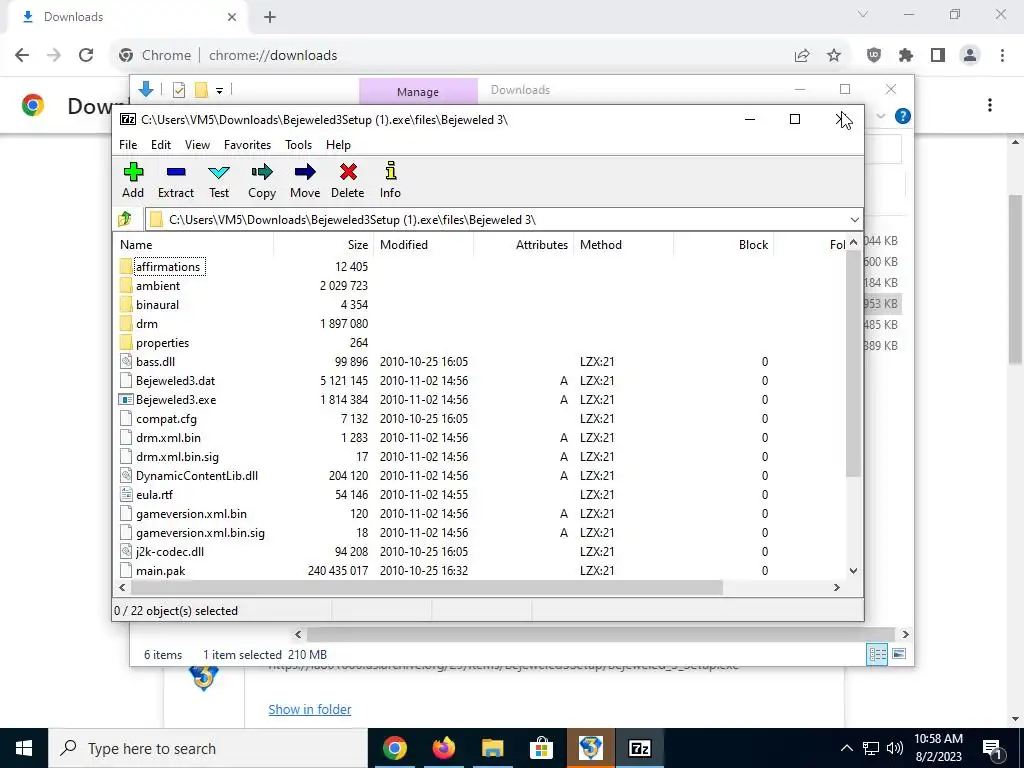Go up one folder level in 7-Zip
The image size is (1024, 768).
(125, 219)
